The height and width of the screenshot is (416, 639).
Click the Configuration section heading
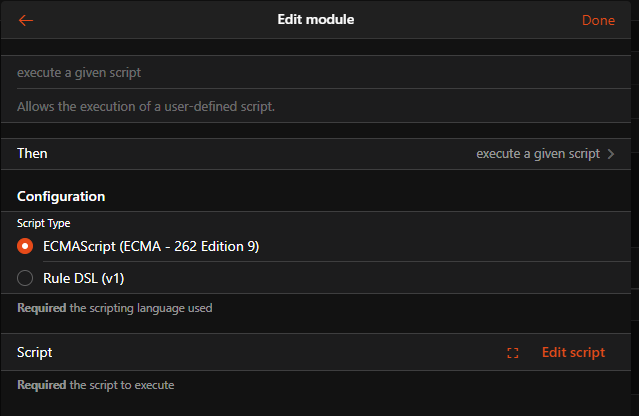[x=61, y=197]
